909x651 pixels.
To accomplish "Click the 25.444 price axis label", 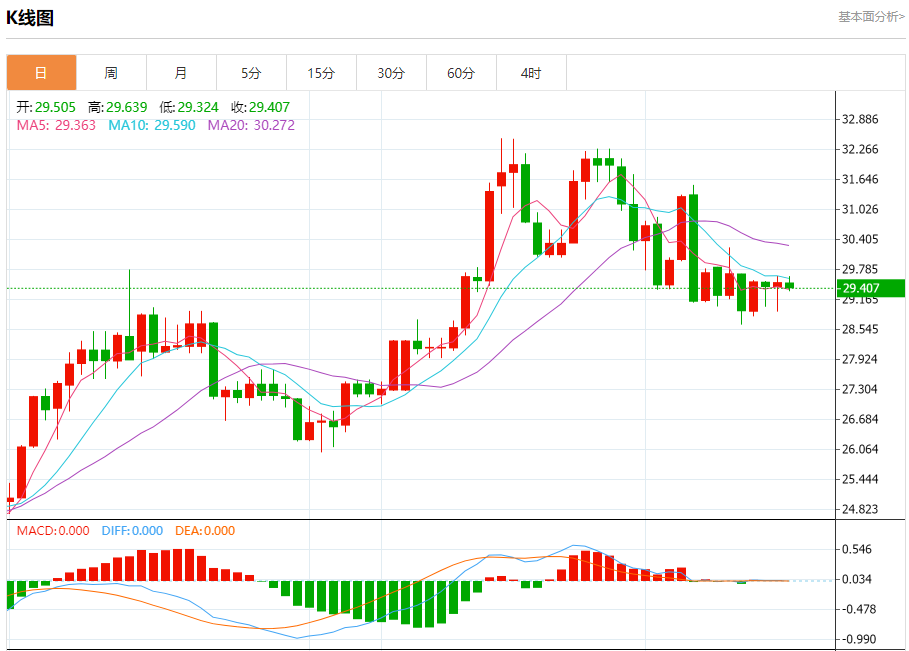I will point(860,479).
